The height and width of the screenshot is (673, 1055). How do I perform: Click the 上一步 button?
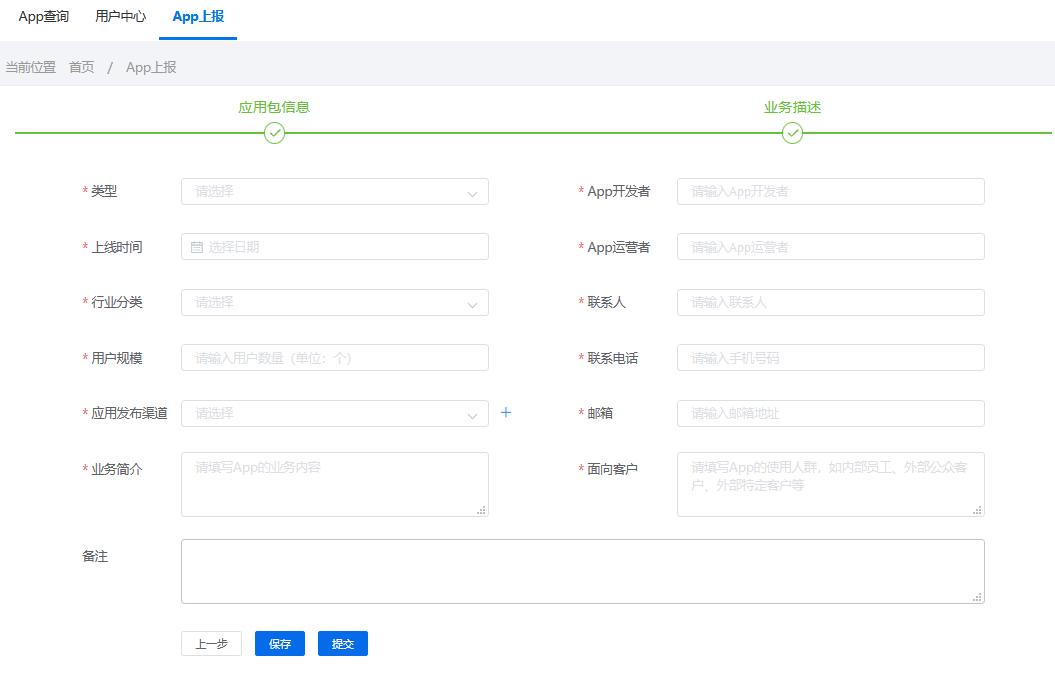[211, 643]
